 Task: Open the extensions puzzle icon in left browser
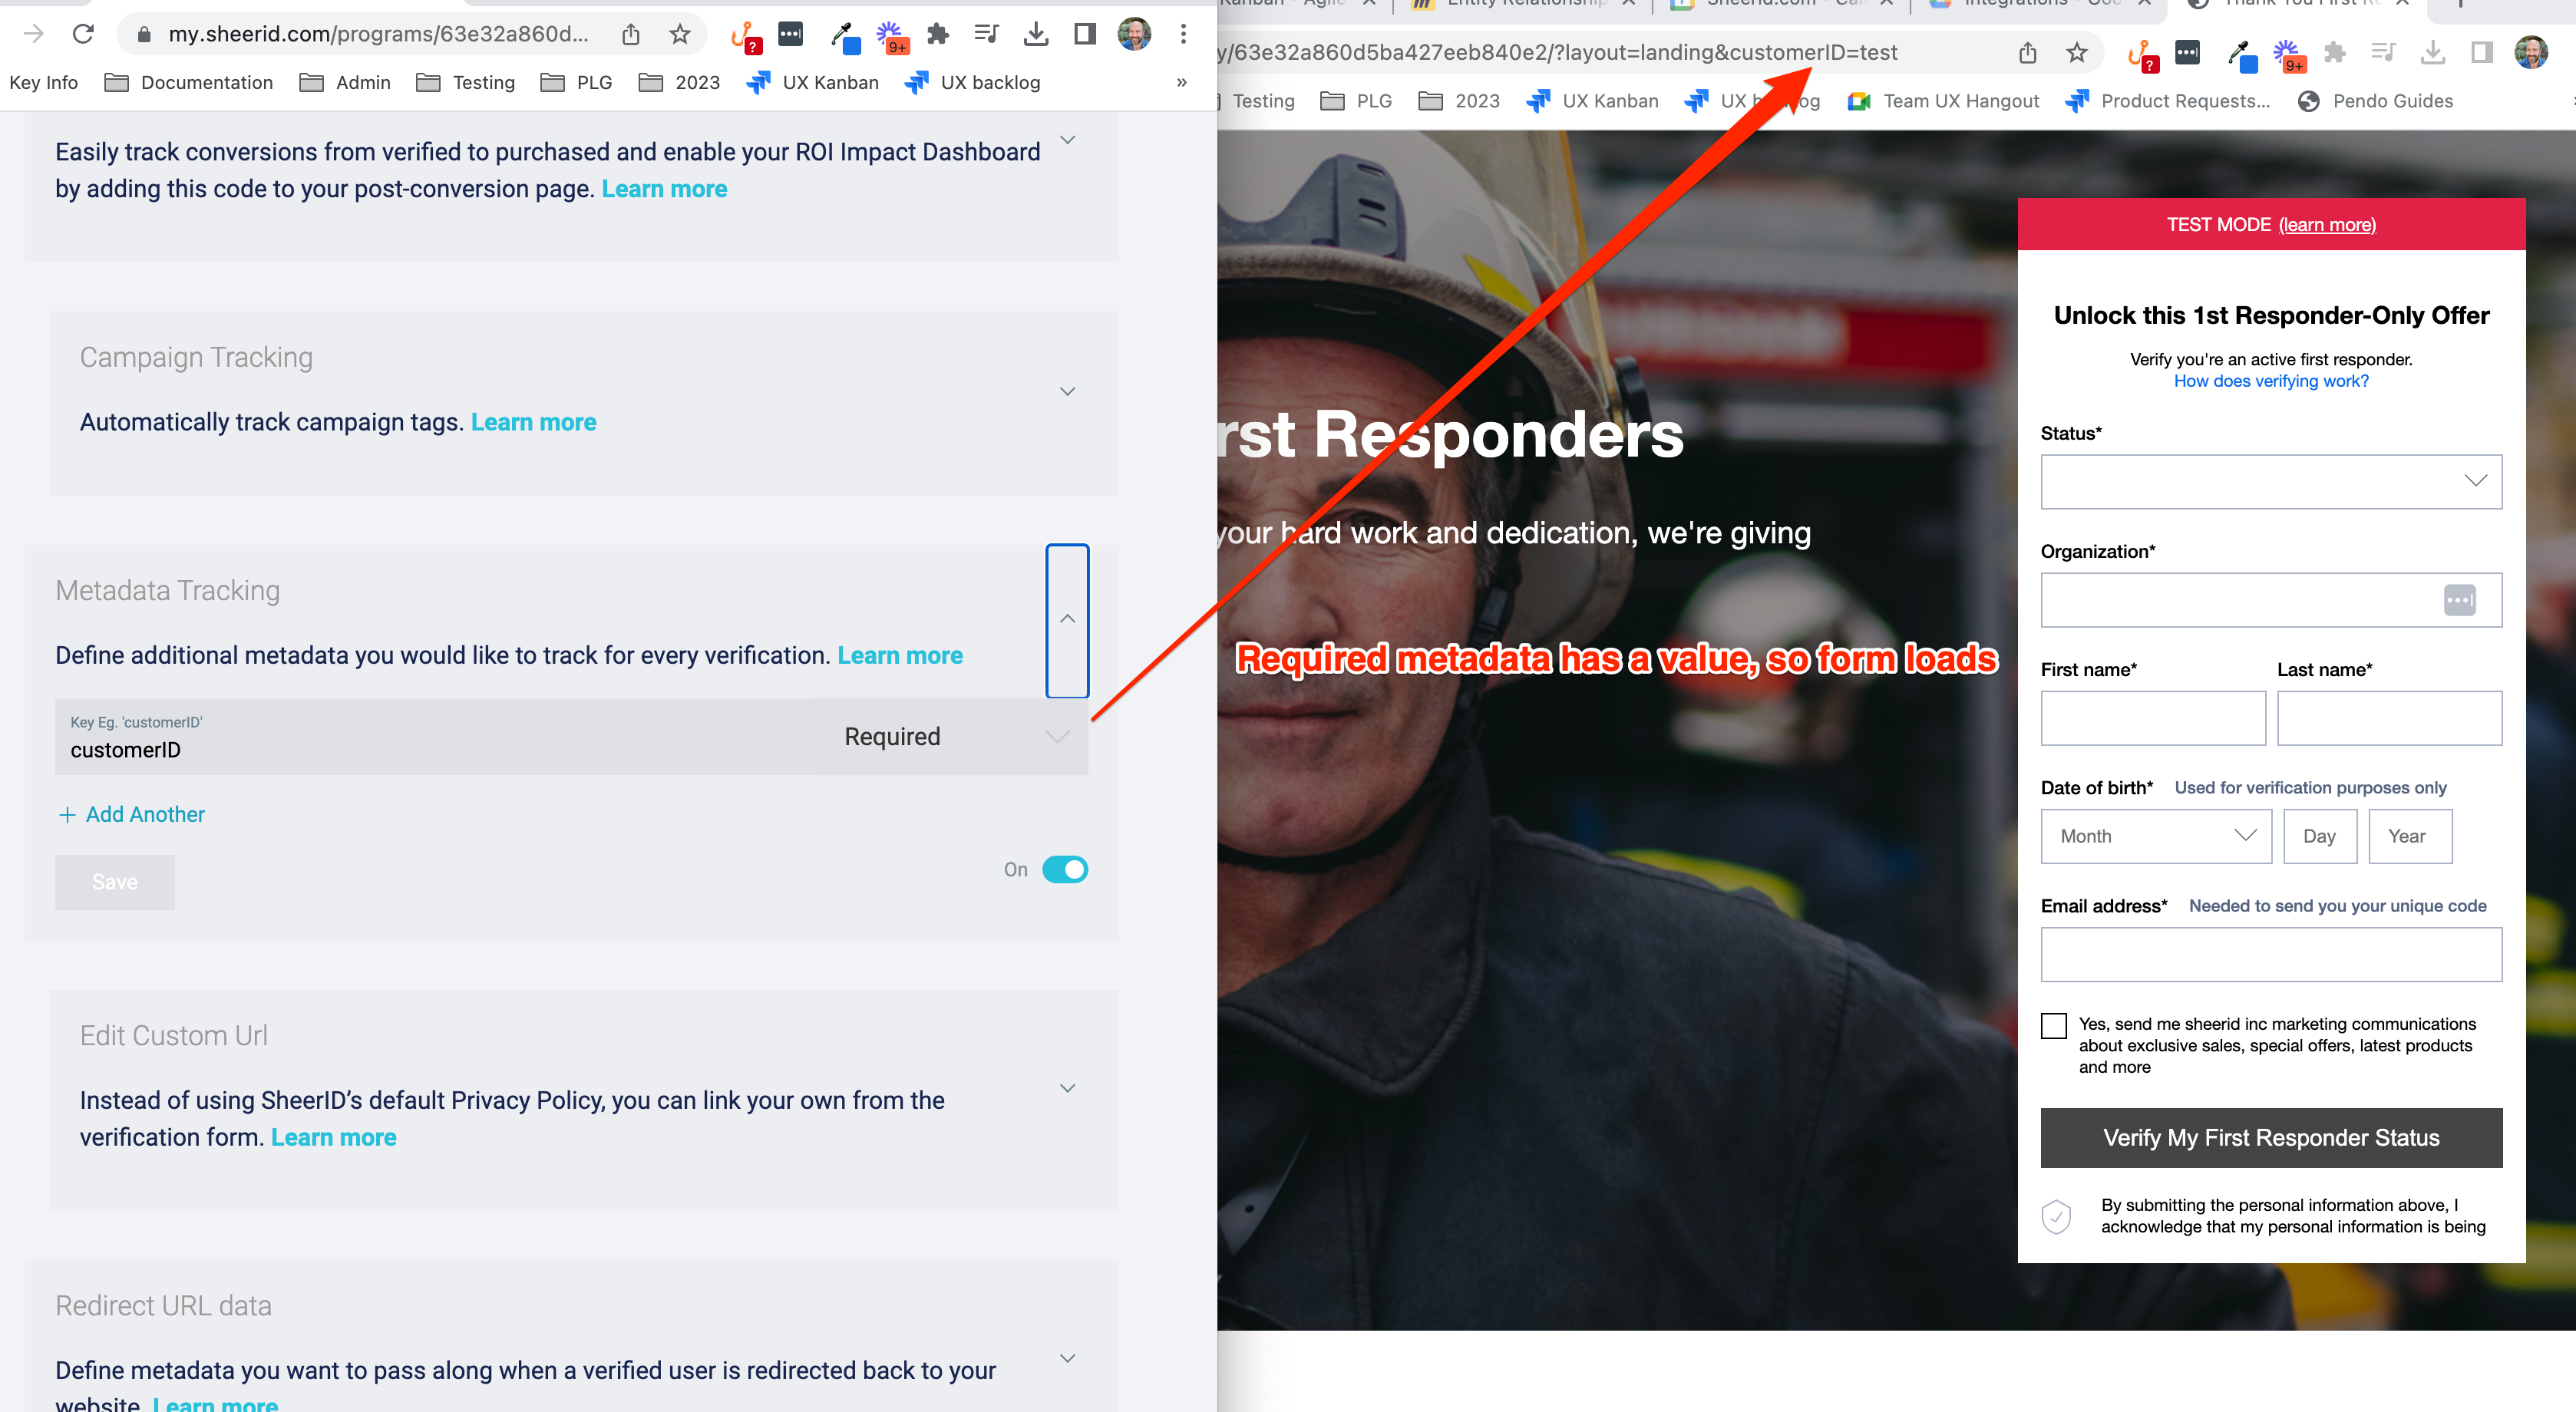(x=937, y=34)
